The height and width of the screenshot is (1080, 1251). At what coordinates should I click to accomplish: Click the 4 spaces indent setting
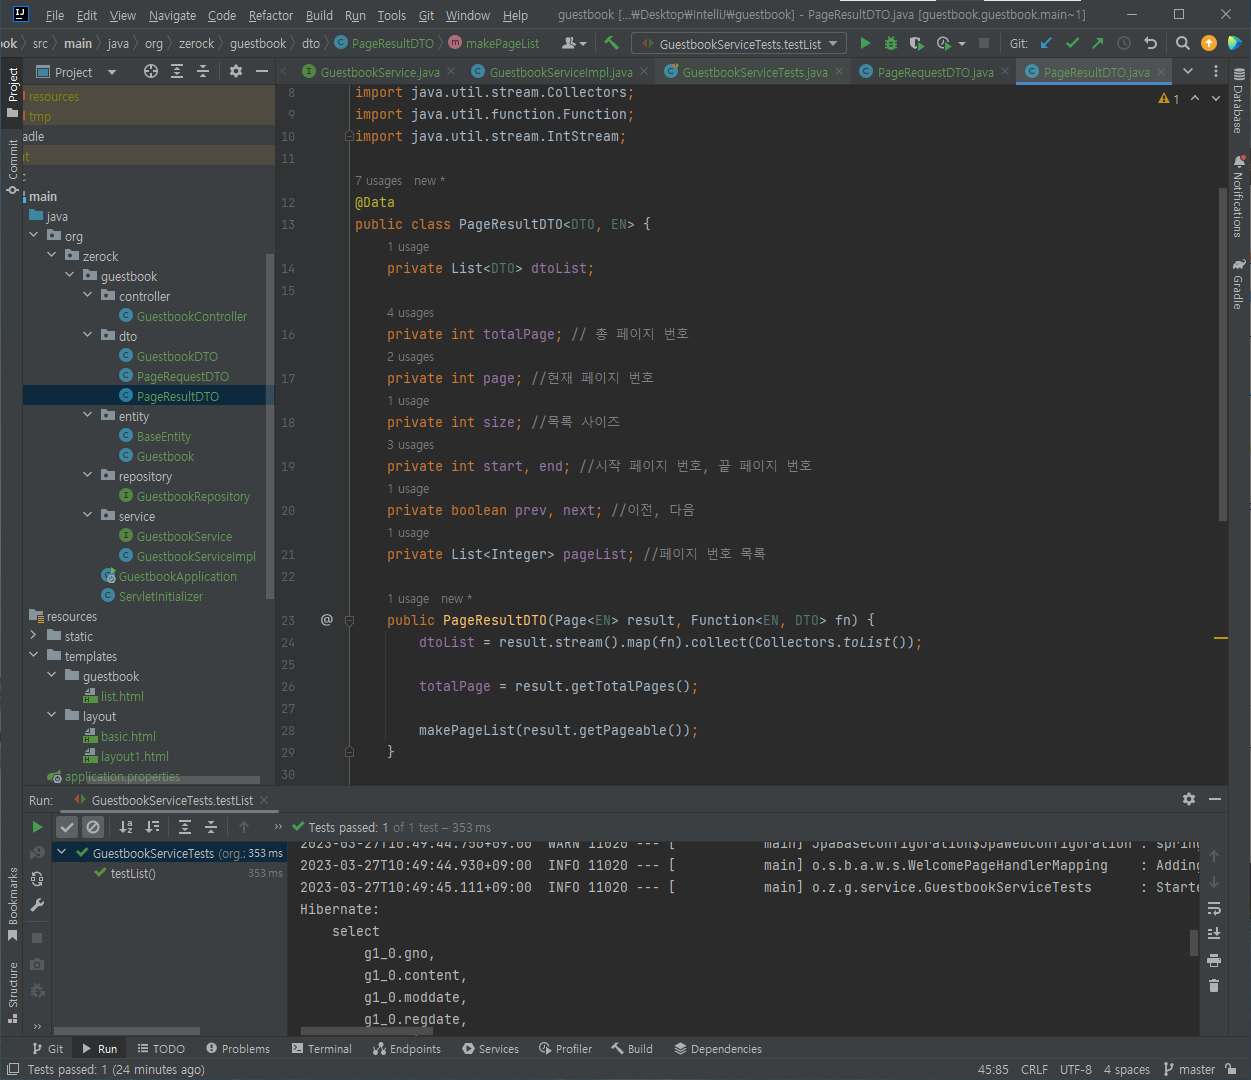coord(1127,1069)
